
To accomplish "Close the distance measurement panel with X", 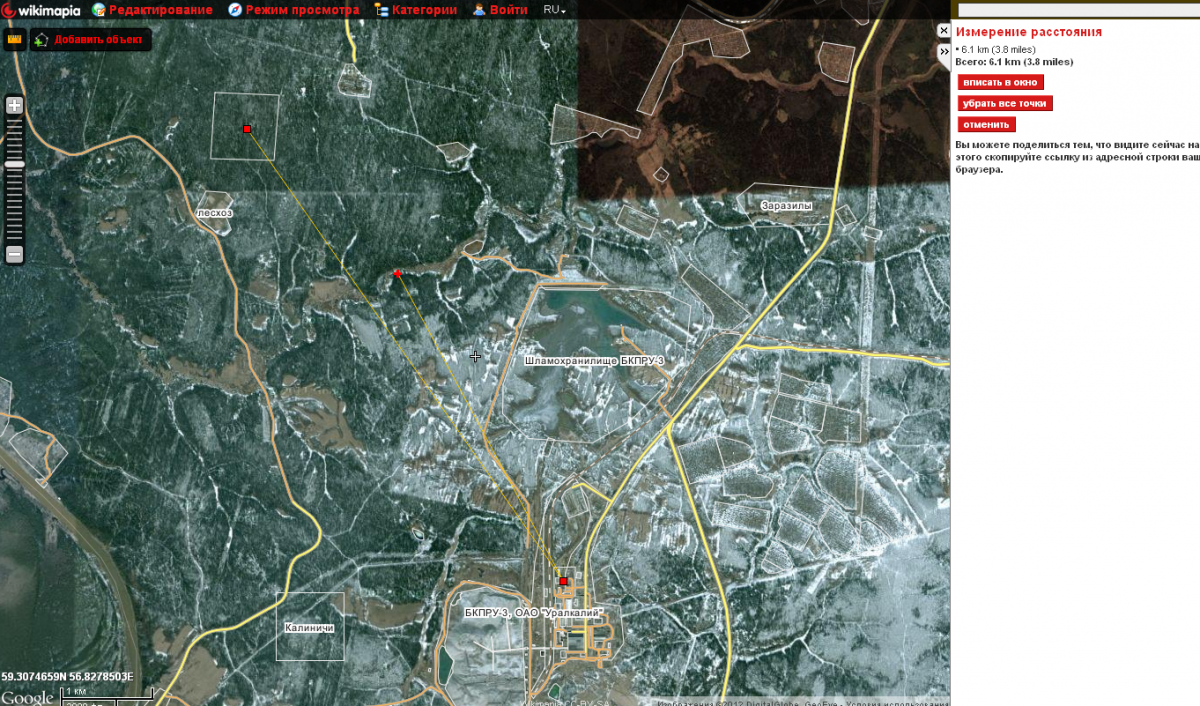I will (943, 31).
